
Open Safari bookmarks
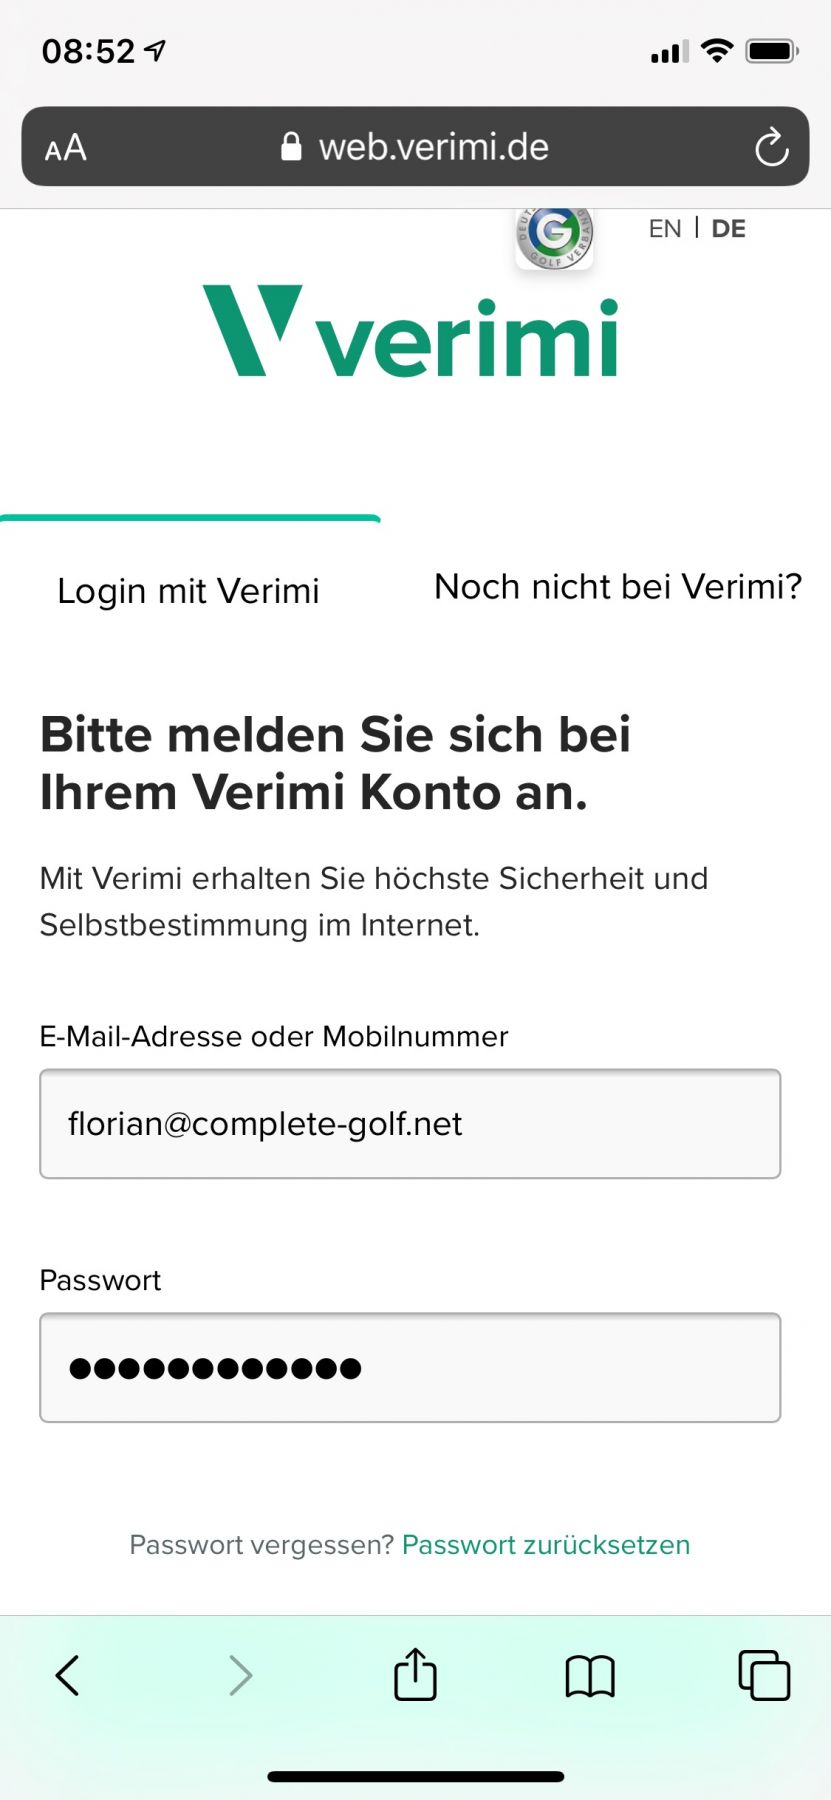click(x=590, y=1675)
